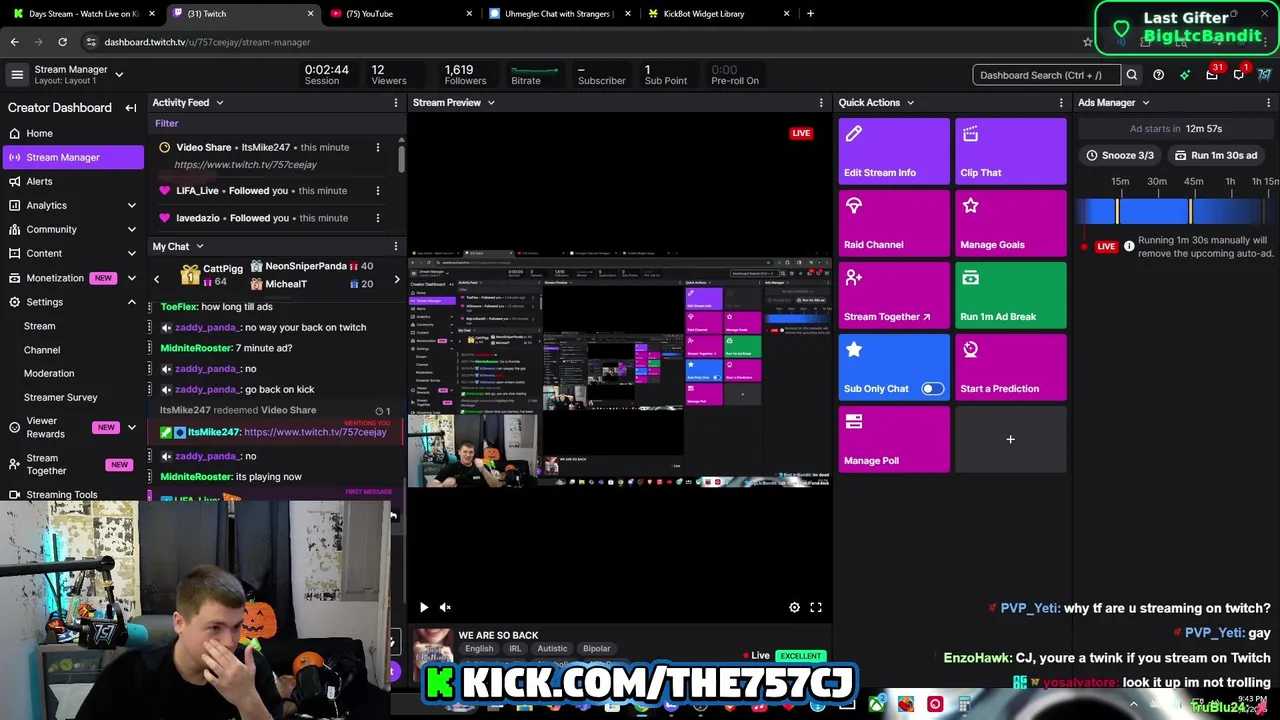
Task: Click the green sparkle icon in header
Action: click(1185, 75)
